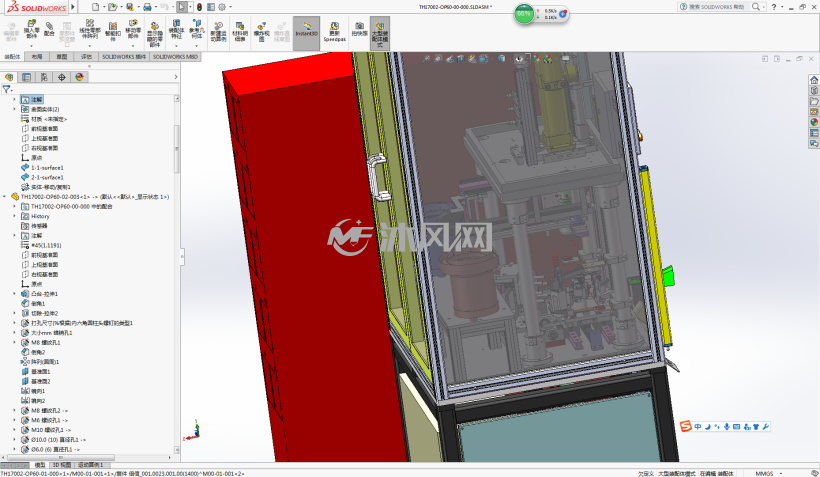Click the 插入零部件 (Insert Components) tool
This screenshot has width=820, height=477.
click(x=31, y=29)
